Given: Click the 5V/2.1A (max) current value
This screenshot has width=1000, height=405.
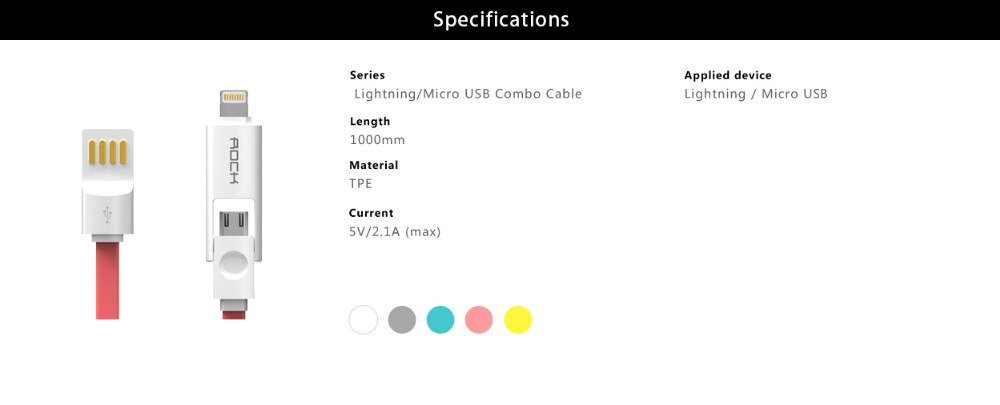Looking at the screenshot, I should click(x=395, y=232).
